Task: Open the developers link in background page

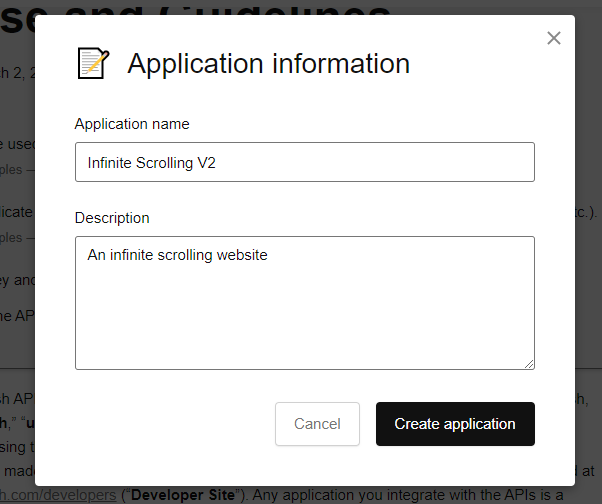Action: click(58, 495)
